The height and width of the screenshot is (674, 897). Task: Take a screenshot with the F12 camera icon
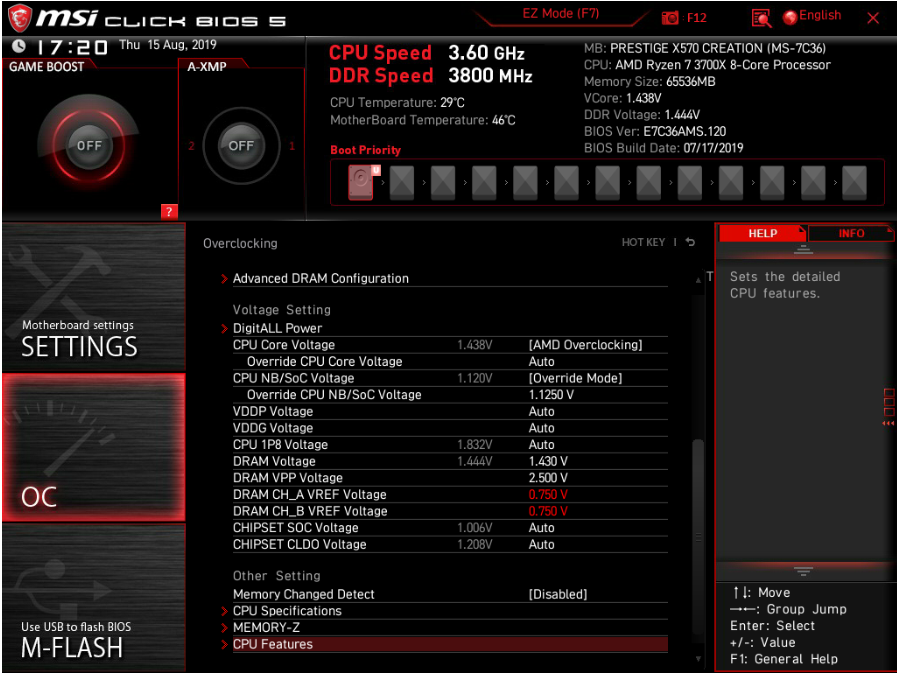pos(670,18)
